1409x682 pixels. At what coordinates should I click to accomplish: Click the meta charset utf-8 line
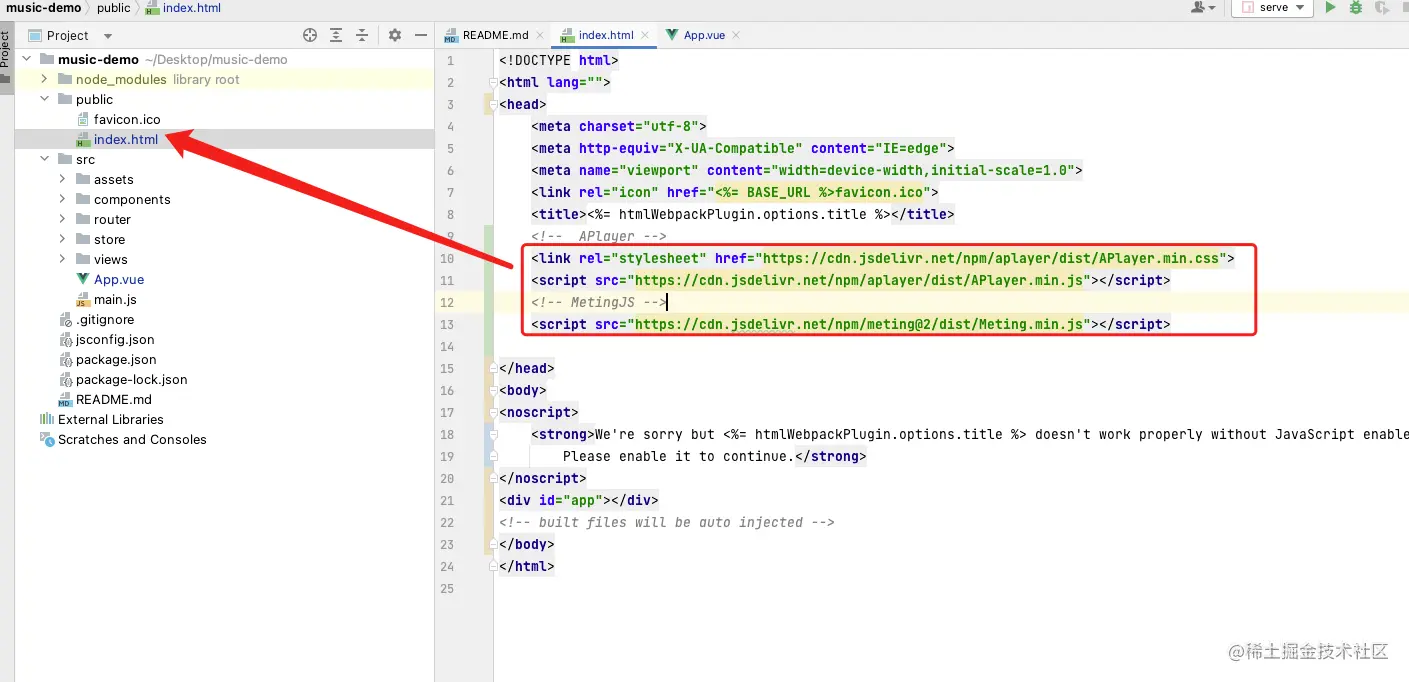pyautogui.click(x=619, y=126)
